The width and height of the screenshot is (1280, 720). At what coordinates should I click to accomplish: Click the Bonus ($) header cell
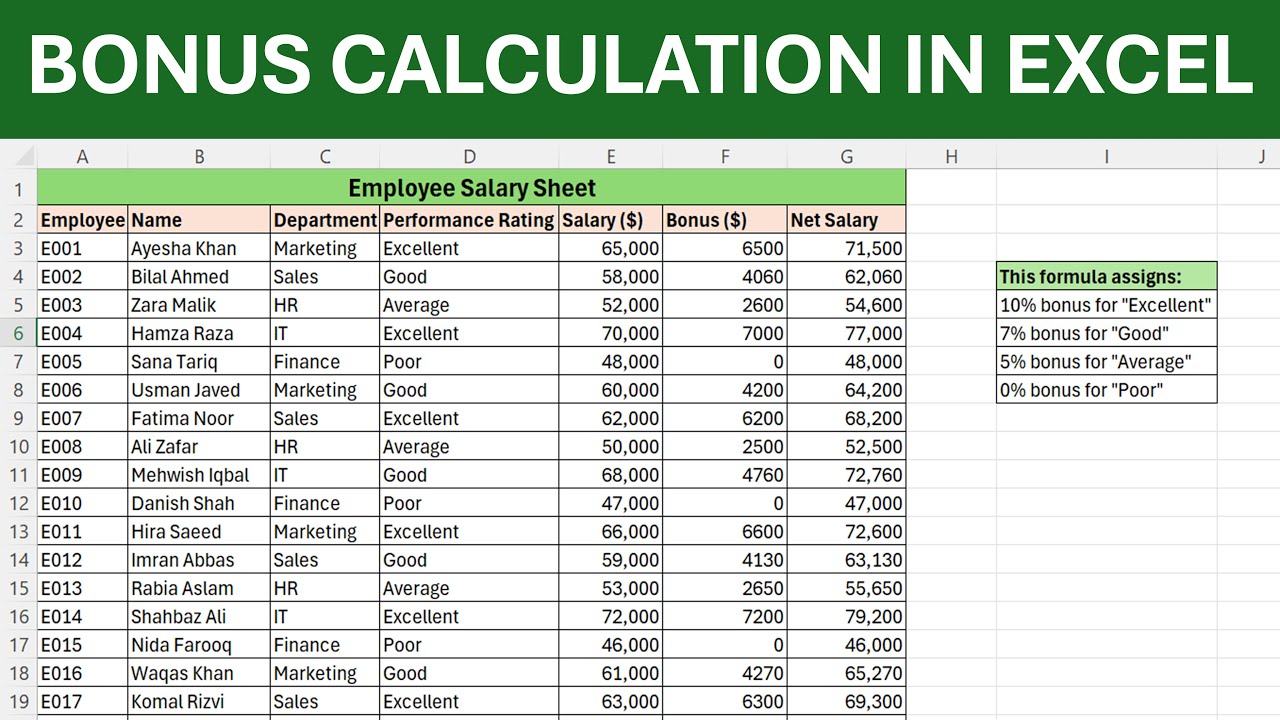click(x=725, y=220)
